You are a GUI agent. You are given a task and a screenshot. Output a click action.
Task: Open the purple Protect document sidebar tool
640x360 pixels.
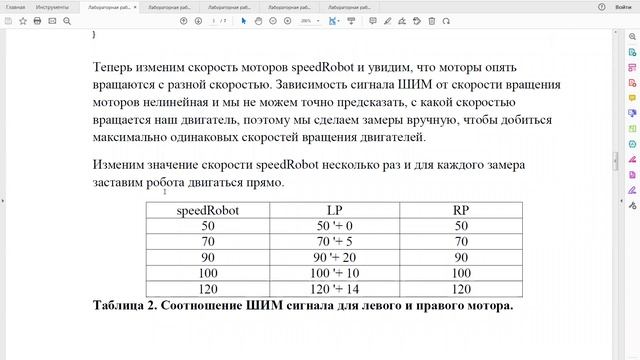pos(632,175)
